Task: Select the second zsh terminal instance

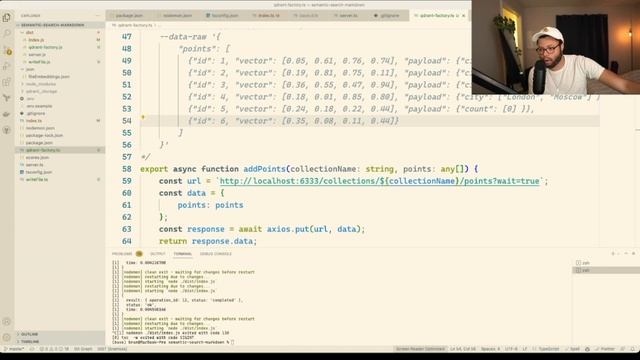Action: 606,270
